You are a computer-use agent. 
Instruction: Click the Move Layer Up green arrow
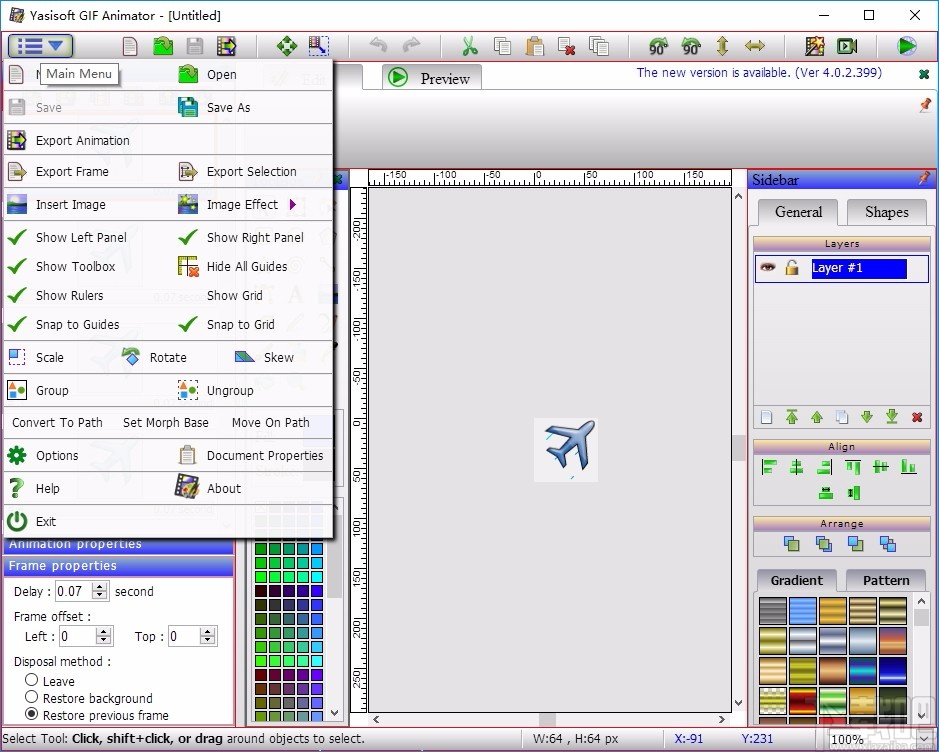(816, 417)
